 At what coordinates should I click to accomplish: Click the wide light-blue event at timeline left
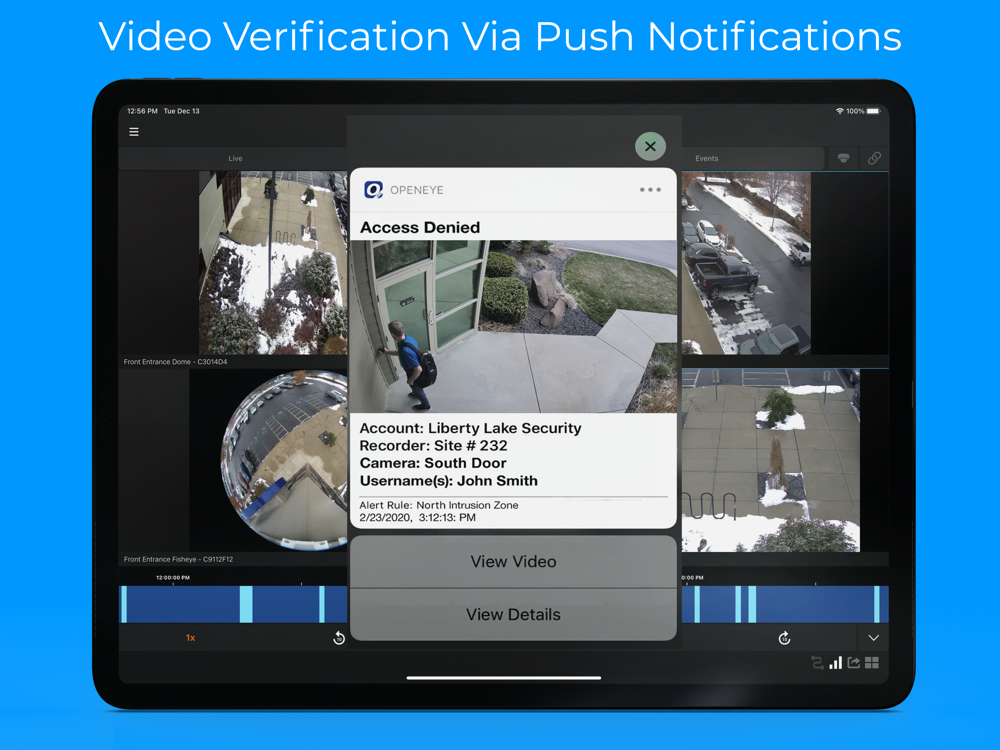(246, 604)
